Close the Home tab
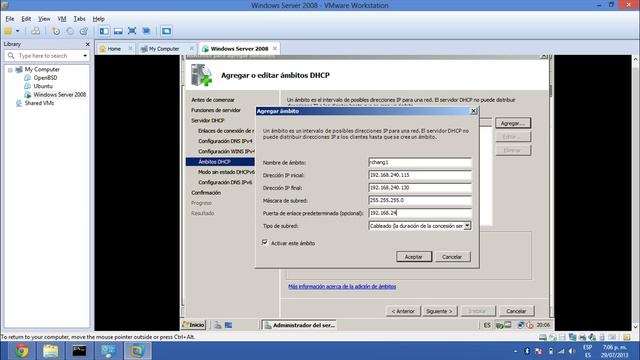Screen dimensions: 640x360 tap(130, 48)
